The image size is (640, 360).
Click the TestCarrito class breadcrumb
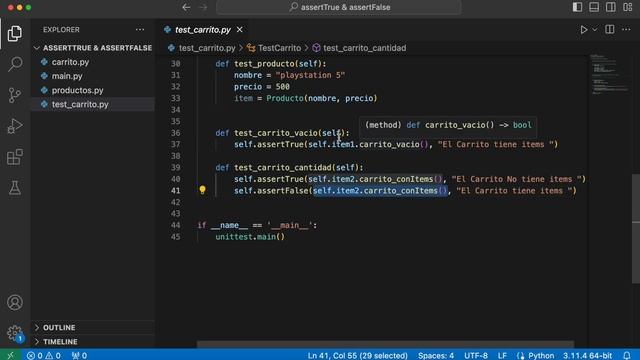coord(279,48)
